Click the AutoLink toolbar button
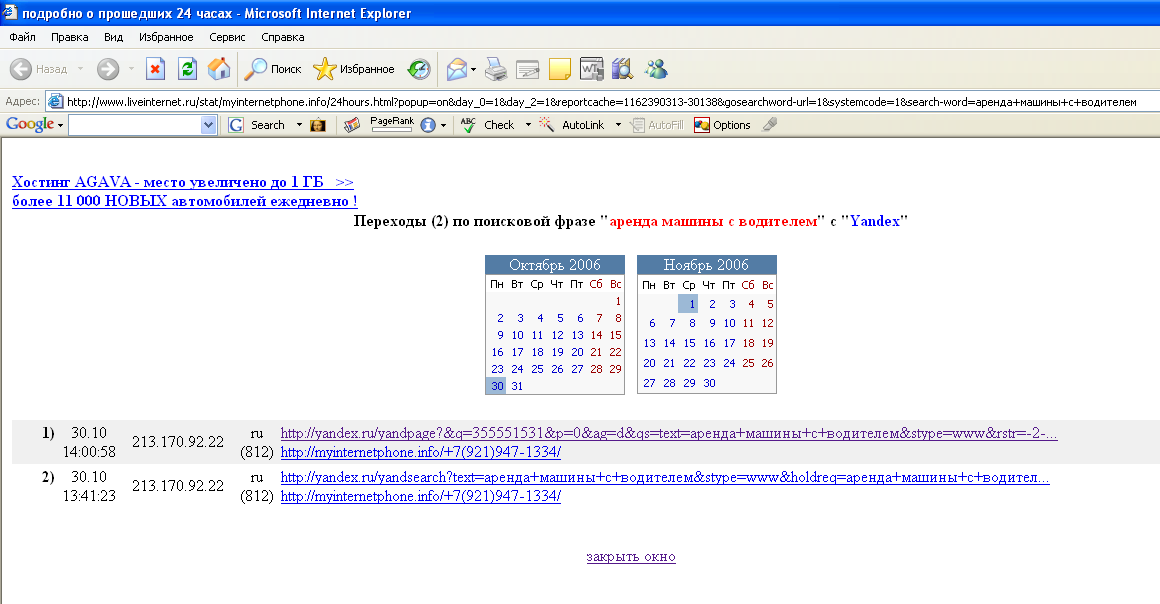This screenshot has width=1160, height=604. (x=572, y=125)
